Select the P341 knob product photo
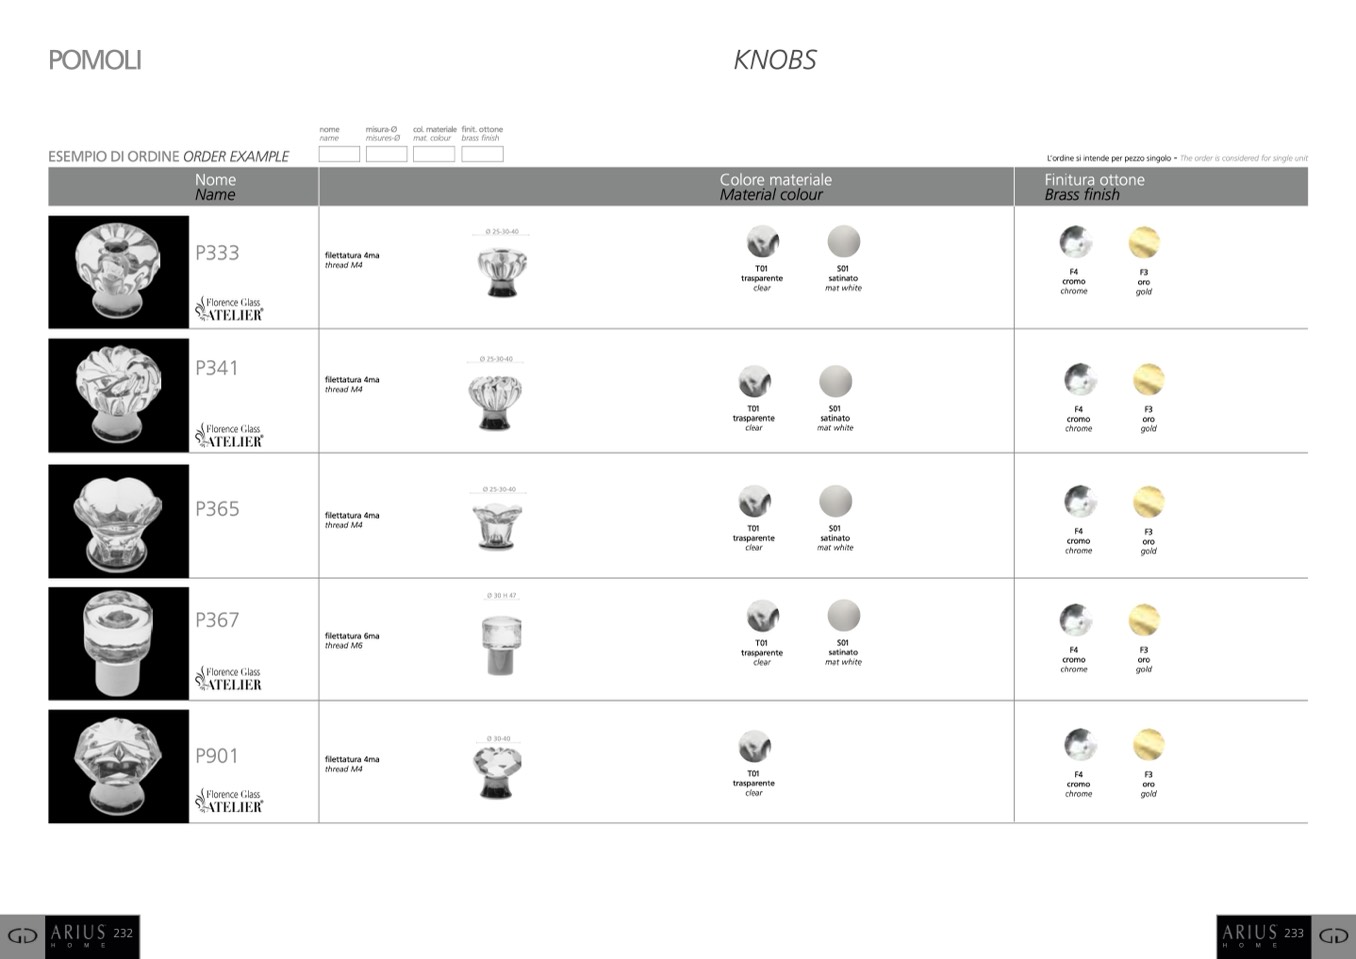Viewport: 1356px width, 959px height. (x=118, y=395)
